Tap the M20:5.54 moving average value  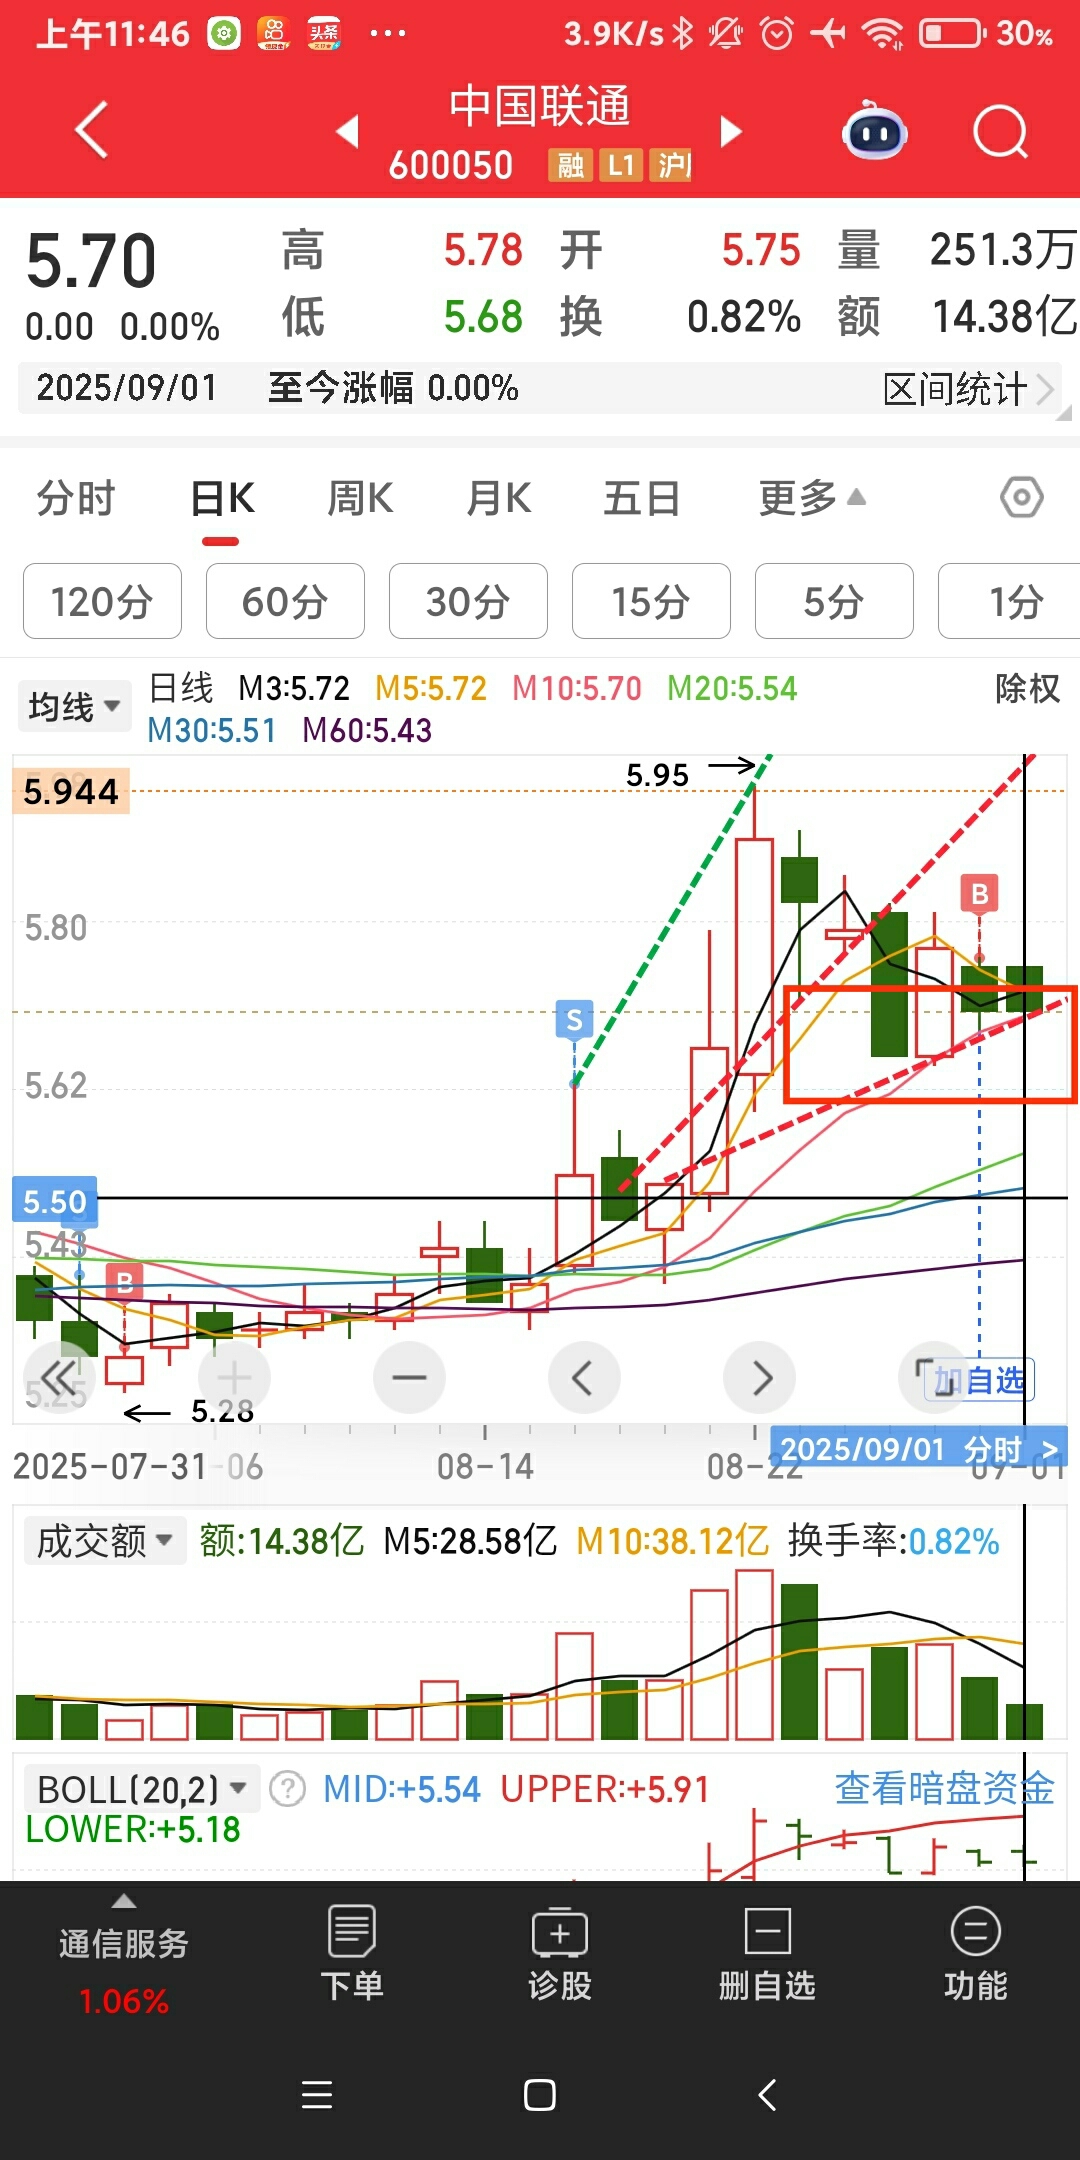[732, 688]
